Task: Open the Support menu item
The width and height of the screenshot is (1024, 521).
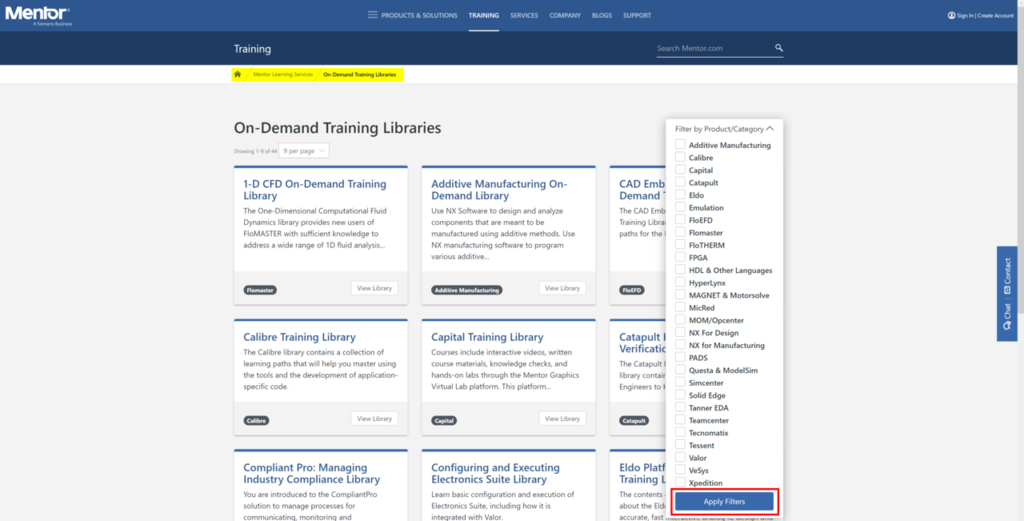Action: pyautogui.click(x=637, y=15)
